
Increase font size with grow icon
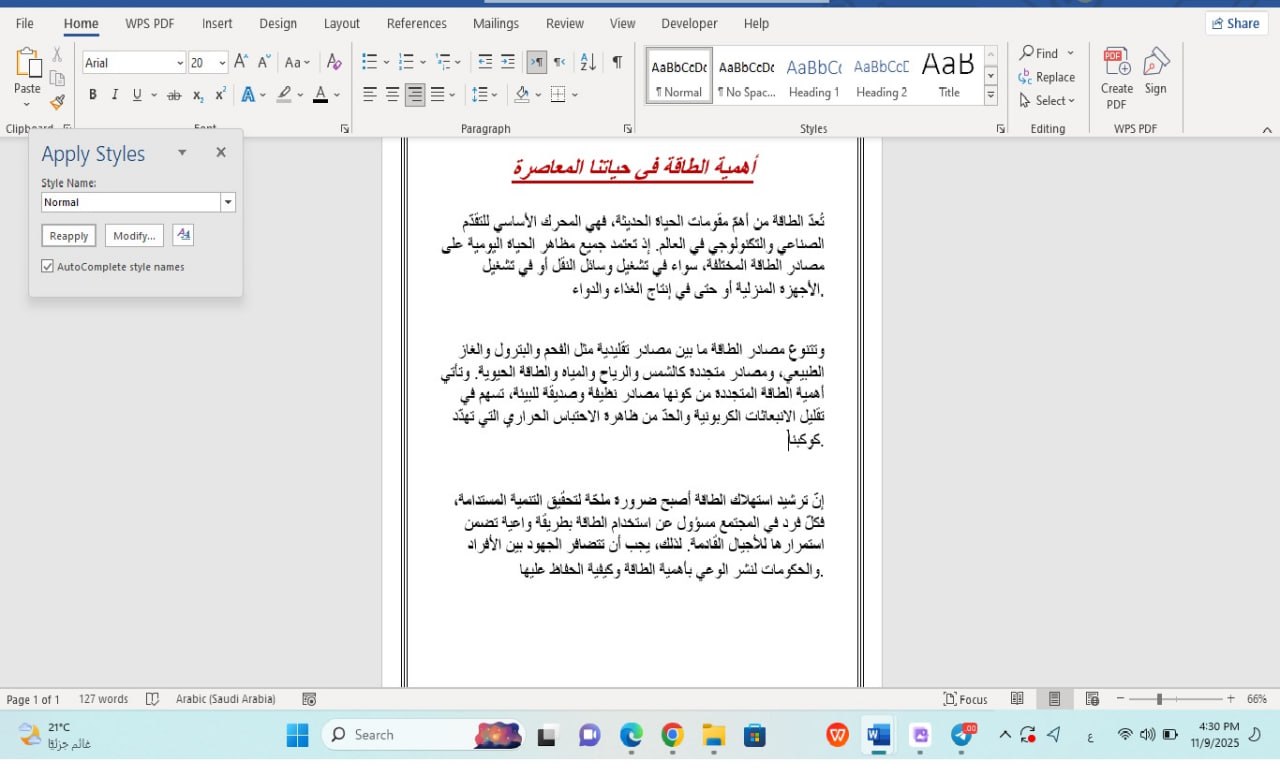pyautogui.click(x=241, y=62)
